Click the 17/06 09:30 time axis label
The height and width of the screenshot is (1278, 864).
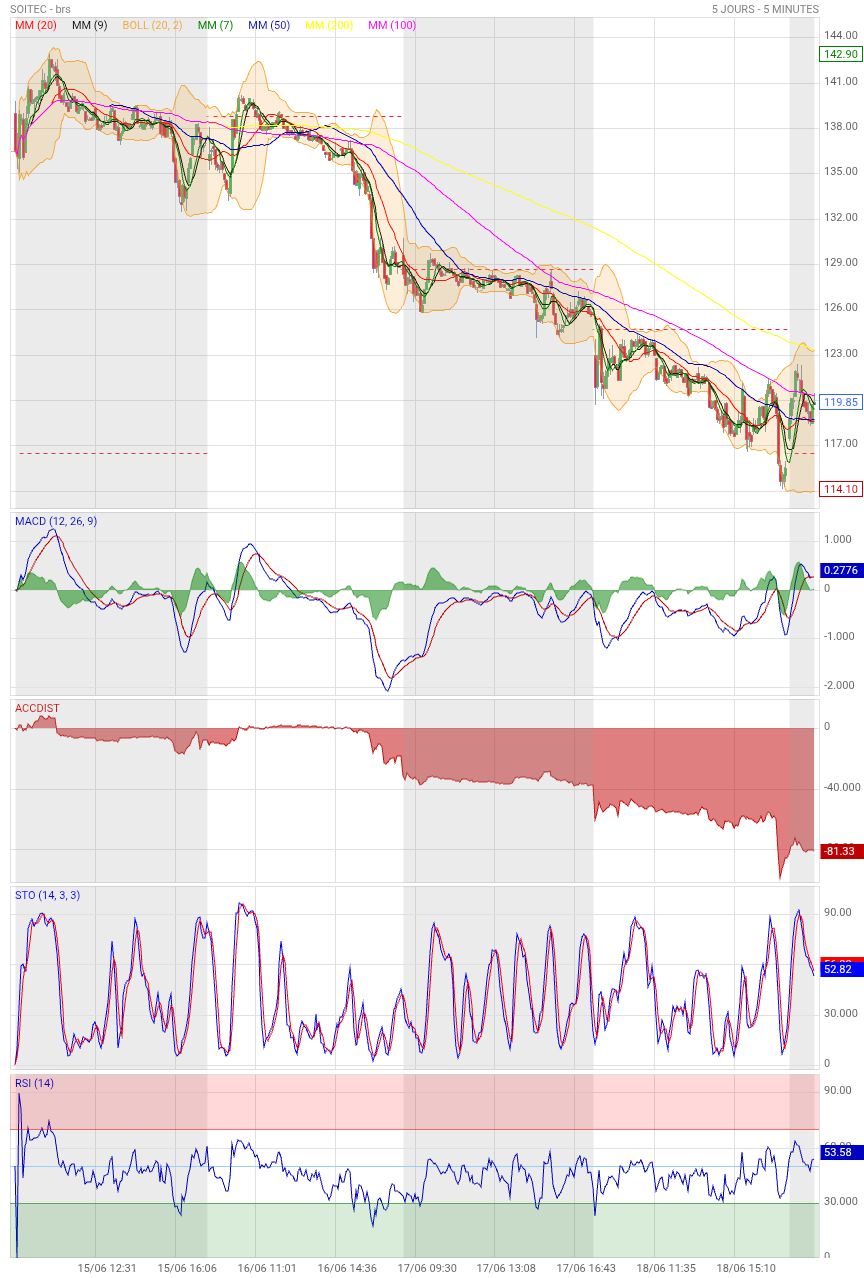coord(427,1268)
